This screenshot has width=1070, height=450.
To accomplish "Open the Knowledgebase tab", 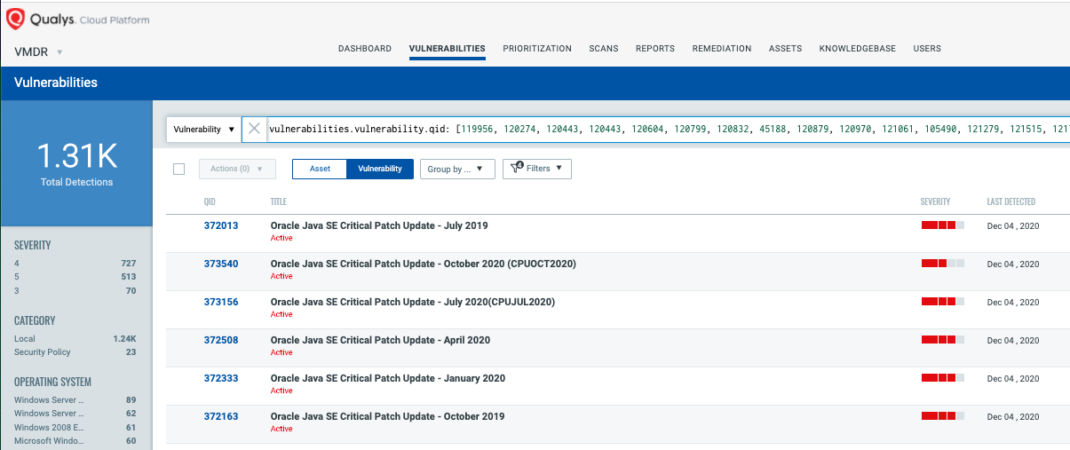I will (857, 48).
